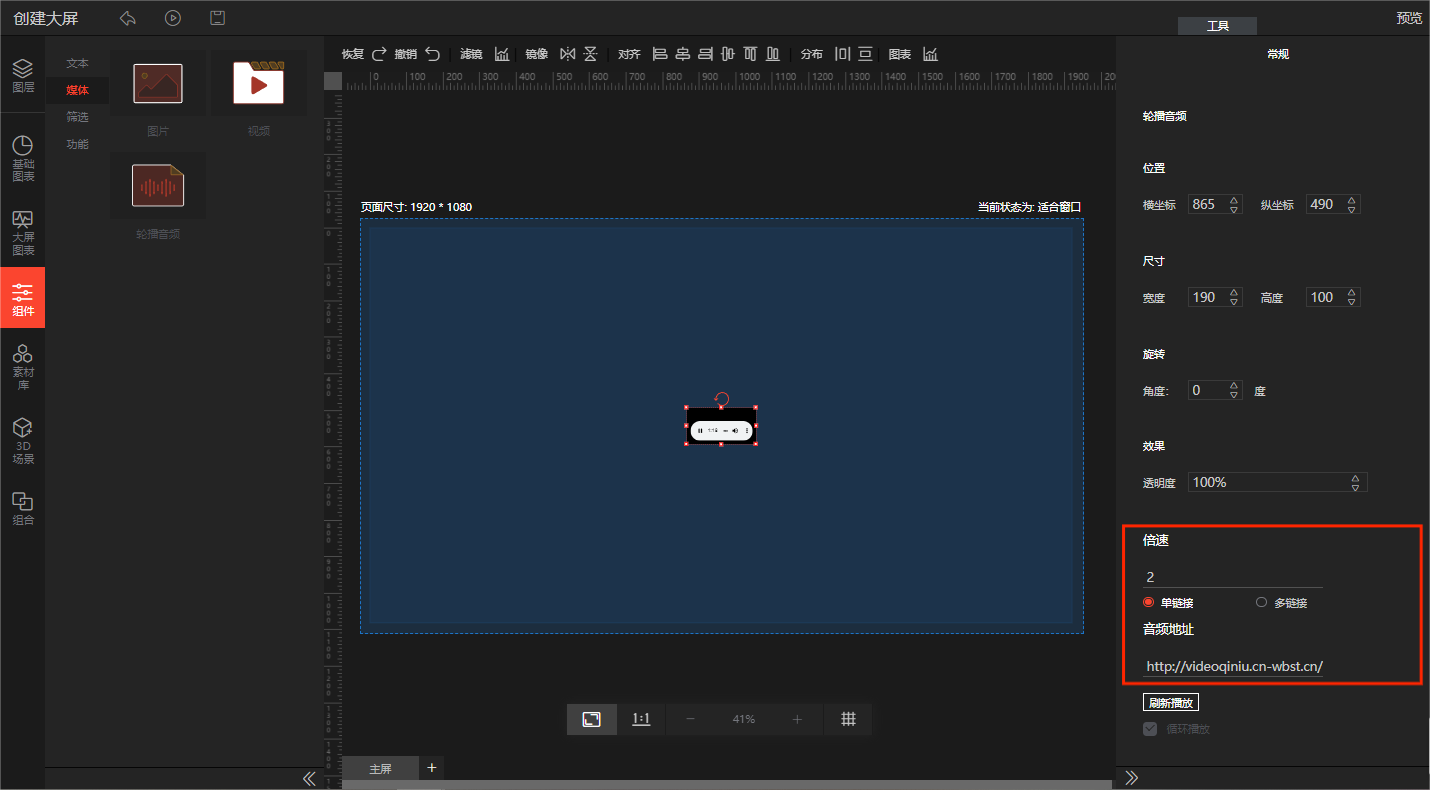Select the 工具 tab in right panel
The image size is (1430, 790).
pos(1217,26)
